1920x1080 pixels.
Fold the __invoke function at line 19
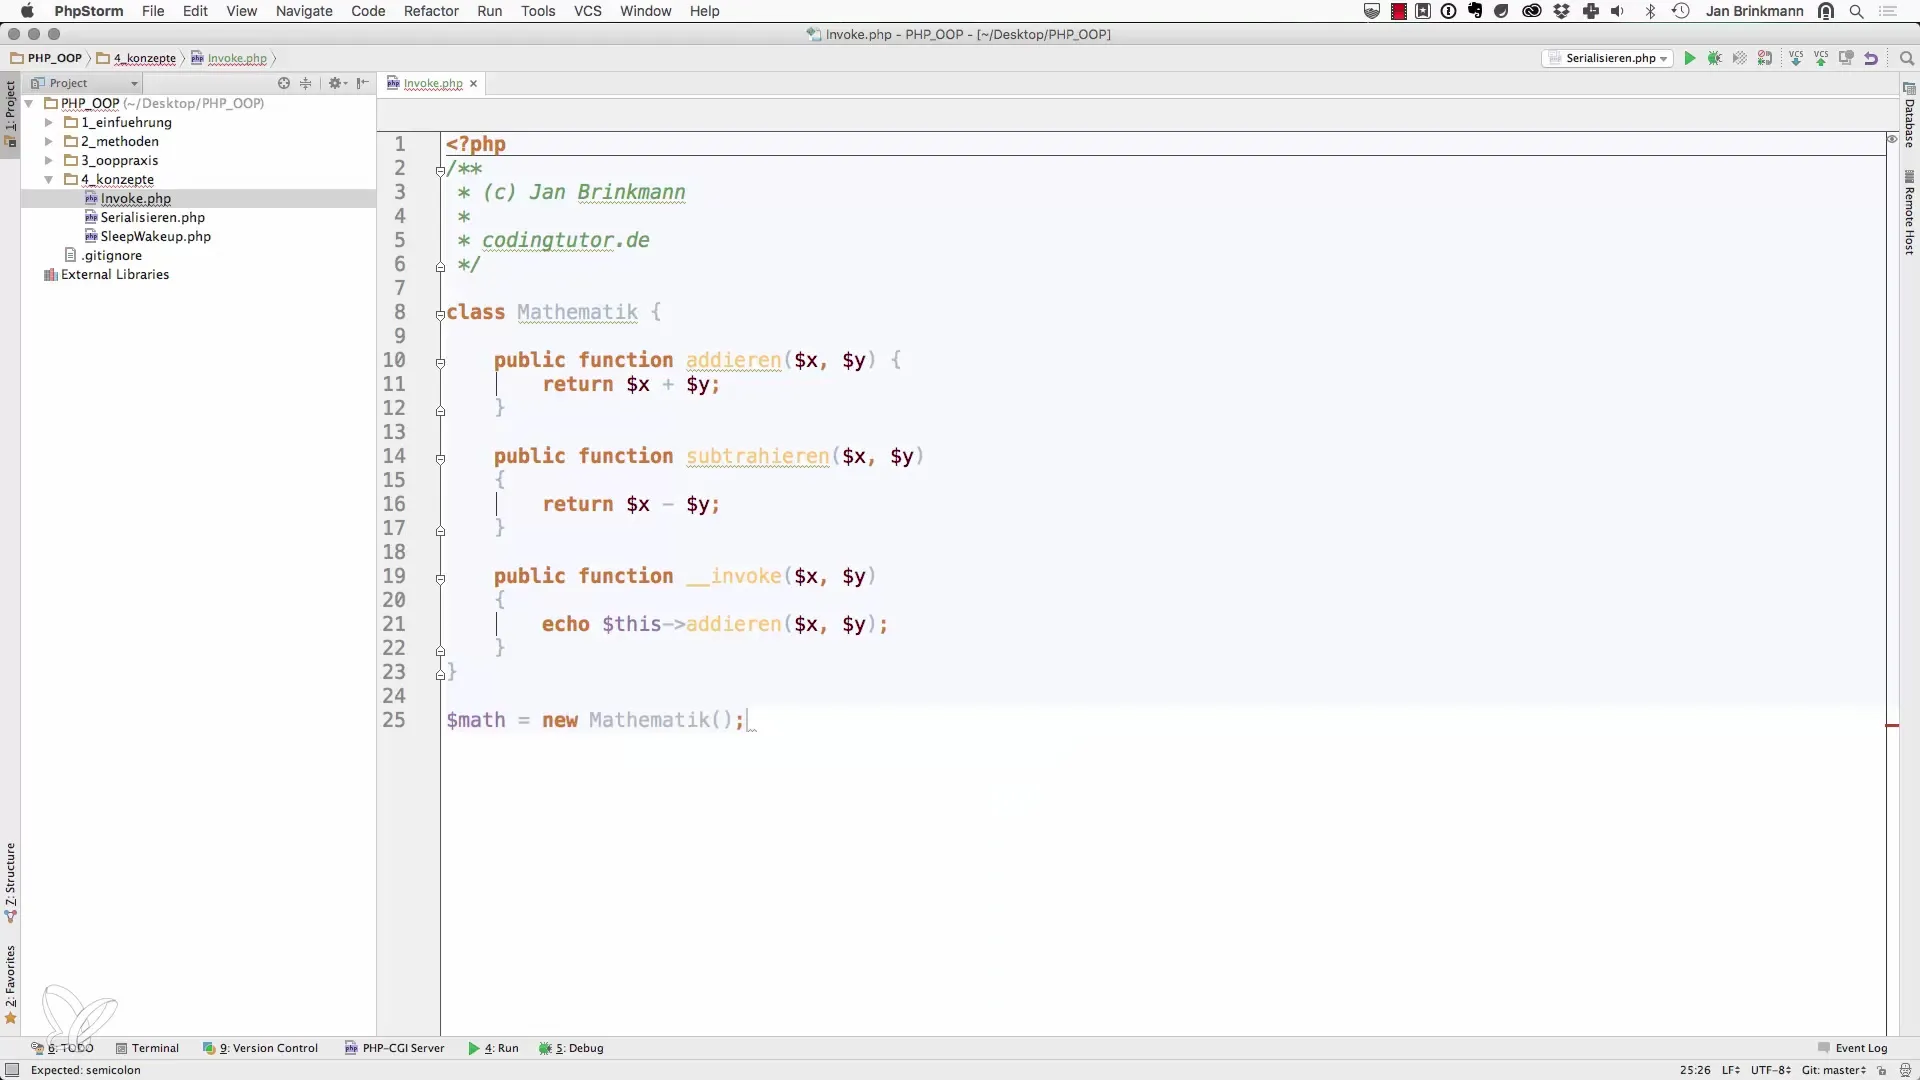(x=440, y=579)
